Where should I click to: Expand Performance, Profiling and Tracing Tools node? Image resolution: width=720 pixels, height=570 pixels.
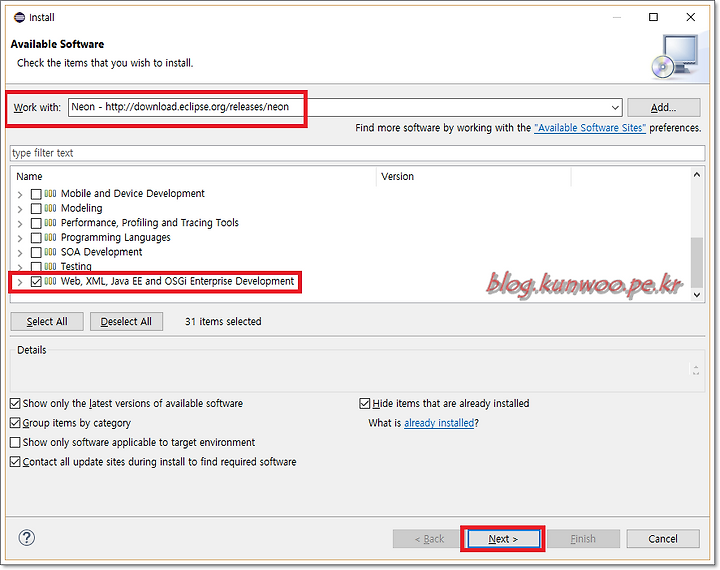pyautogui.click(x=20, y=224)
